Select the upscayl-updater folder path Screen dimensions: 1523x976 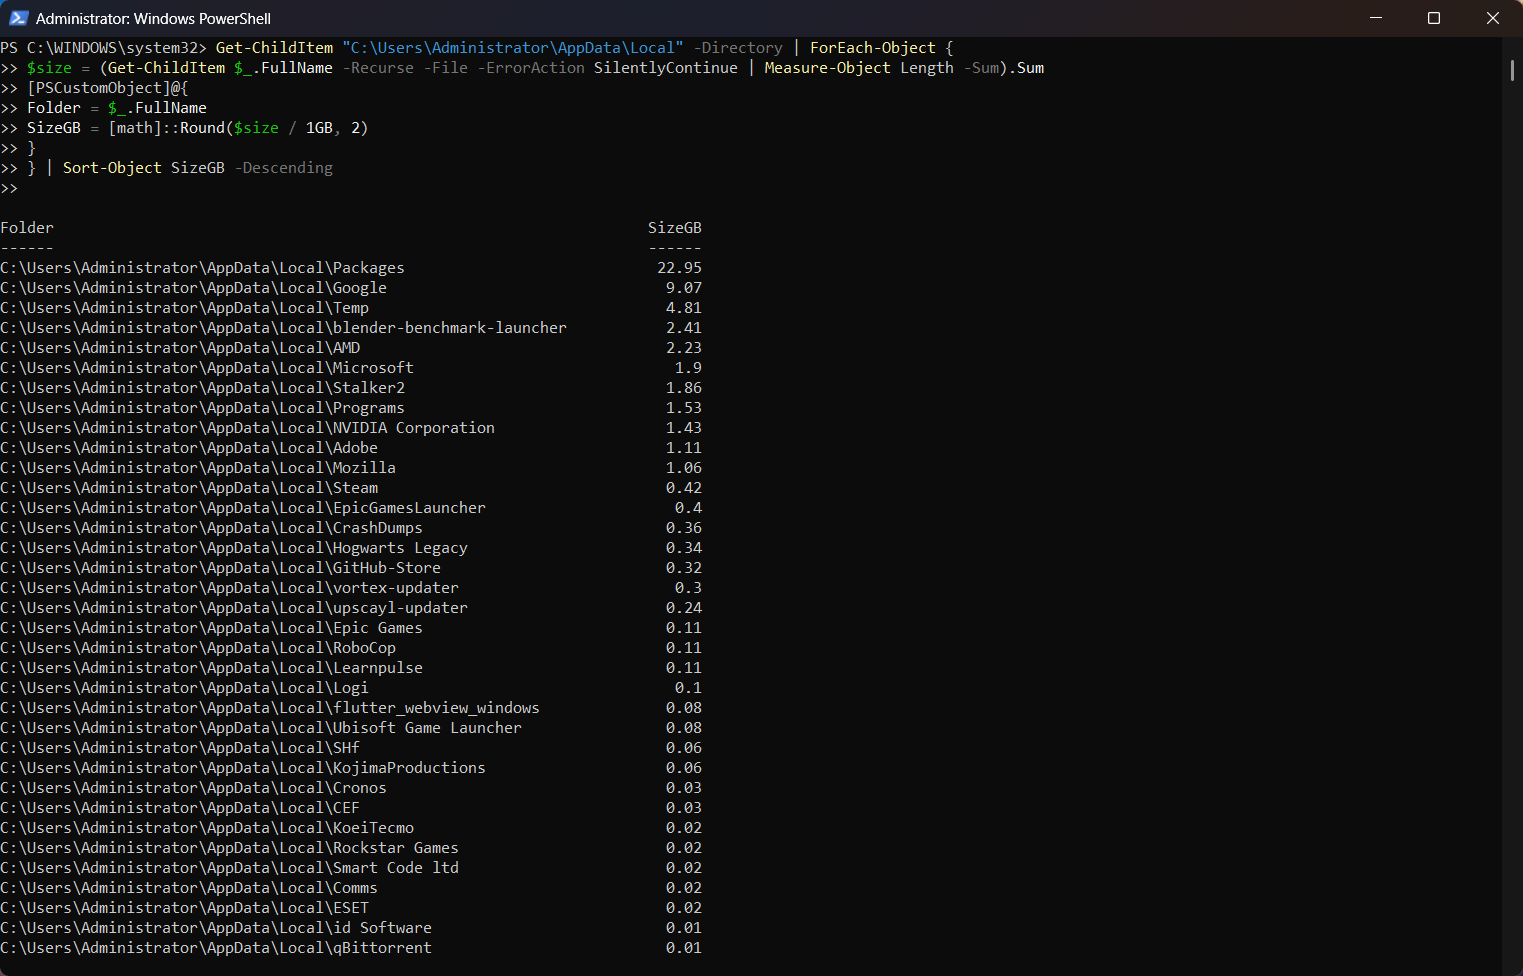(x=234, y=608)
